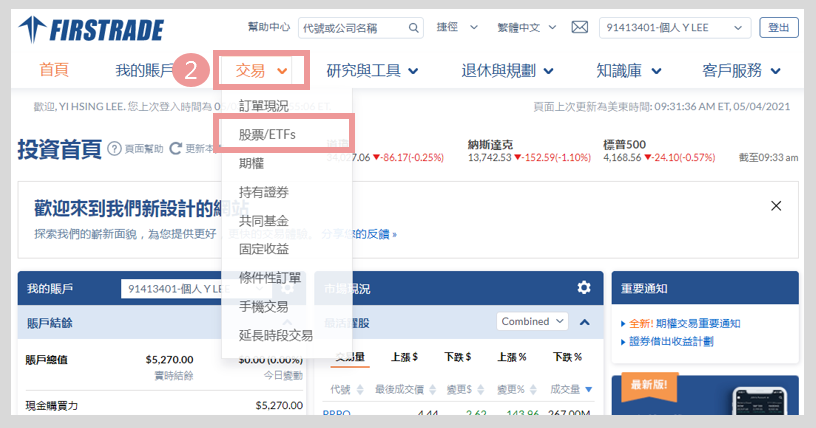The width and height of the screenshot is (816, 428).
Task: Switch to the 上漲$ tab
Action: pyautogui.click(x=404, y=357)
